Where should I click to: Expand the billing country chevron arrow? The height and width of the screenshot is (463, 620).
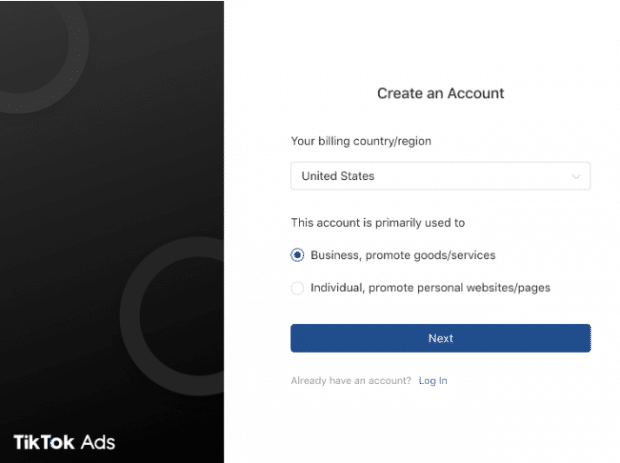pyautogui.click(x=576, y=176)
